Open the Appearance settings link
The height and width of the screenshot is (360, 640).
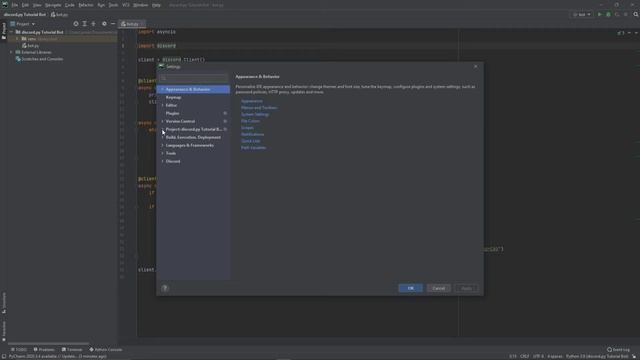(x=252, y=101)
